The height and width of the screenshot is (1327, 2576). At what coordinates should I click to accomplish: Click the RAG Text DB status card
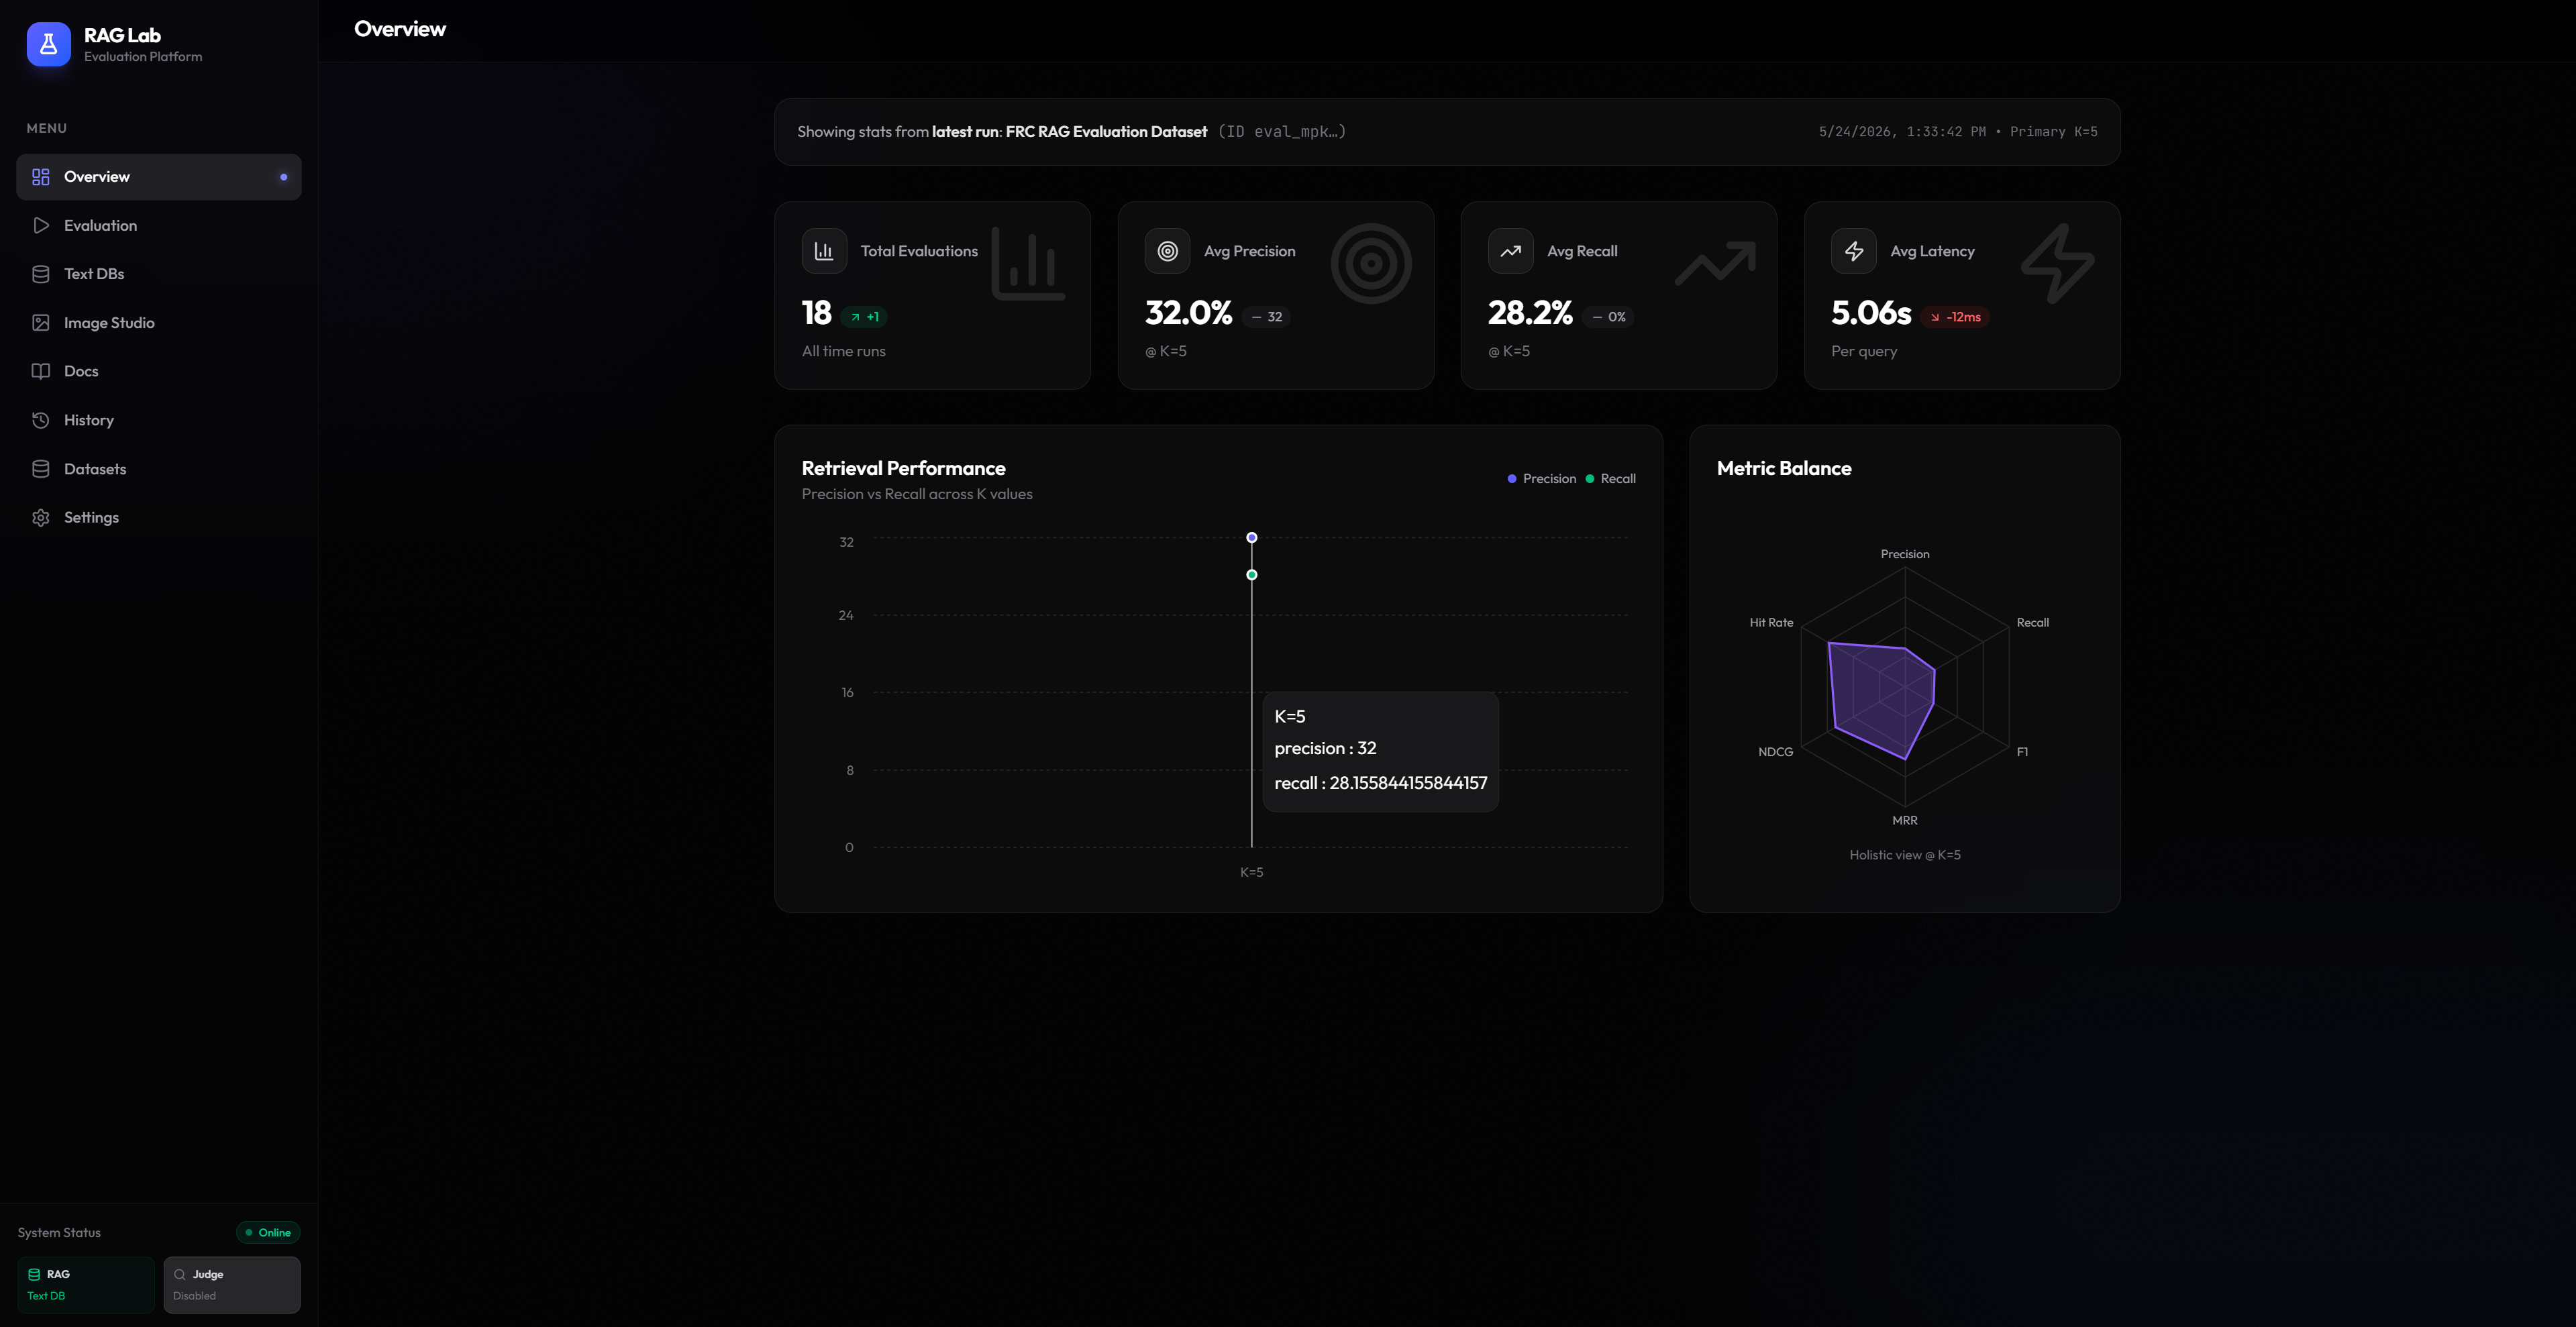coord(86,1284)
